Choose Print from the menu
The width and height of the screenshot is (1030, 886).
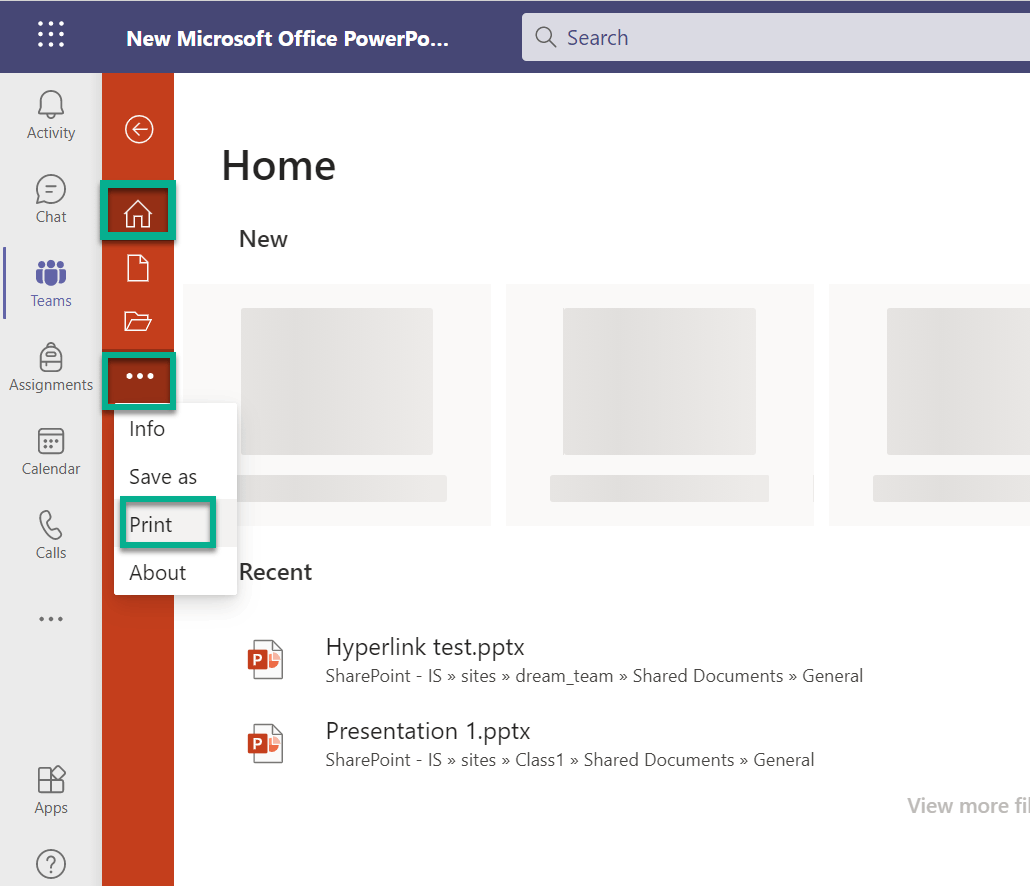click(x=175, y=525)
